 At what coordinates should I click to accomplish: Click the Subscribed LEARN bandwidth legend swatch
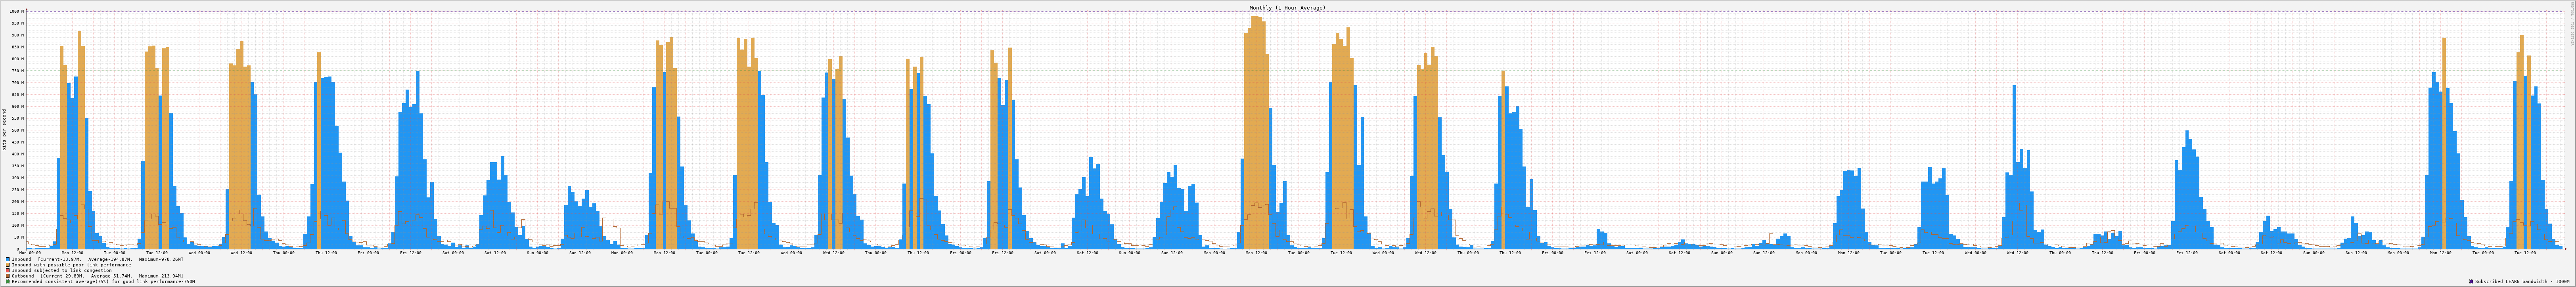coord(2470,282)
